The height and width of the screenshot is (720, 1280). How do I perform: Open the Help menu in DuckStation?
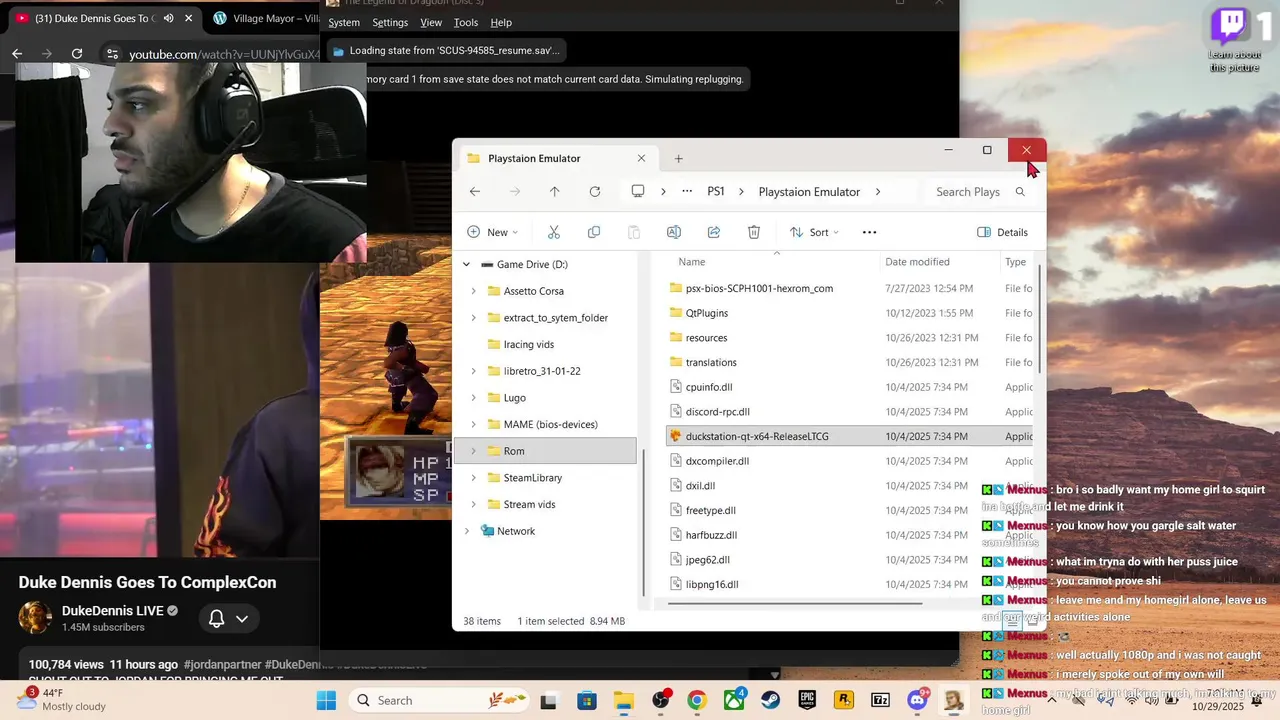tap(501, 23)
